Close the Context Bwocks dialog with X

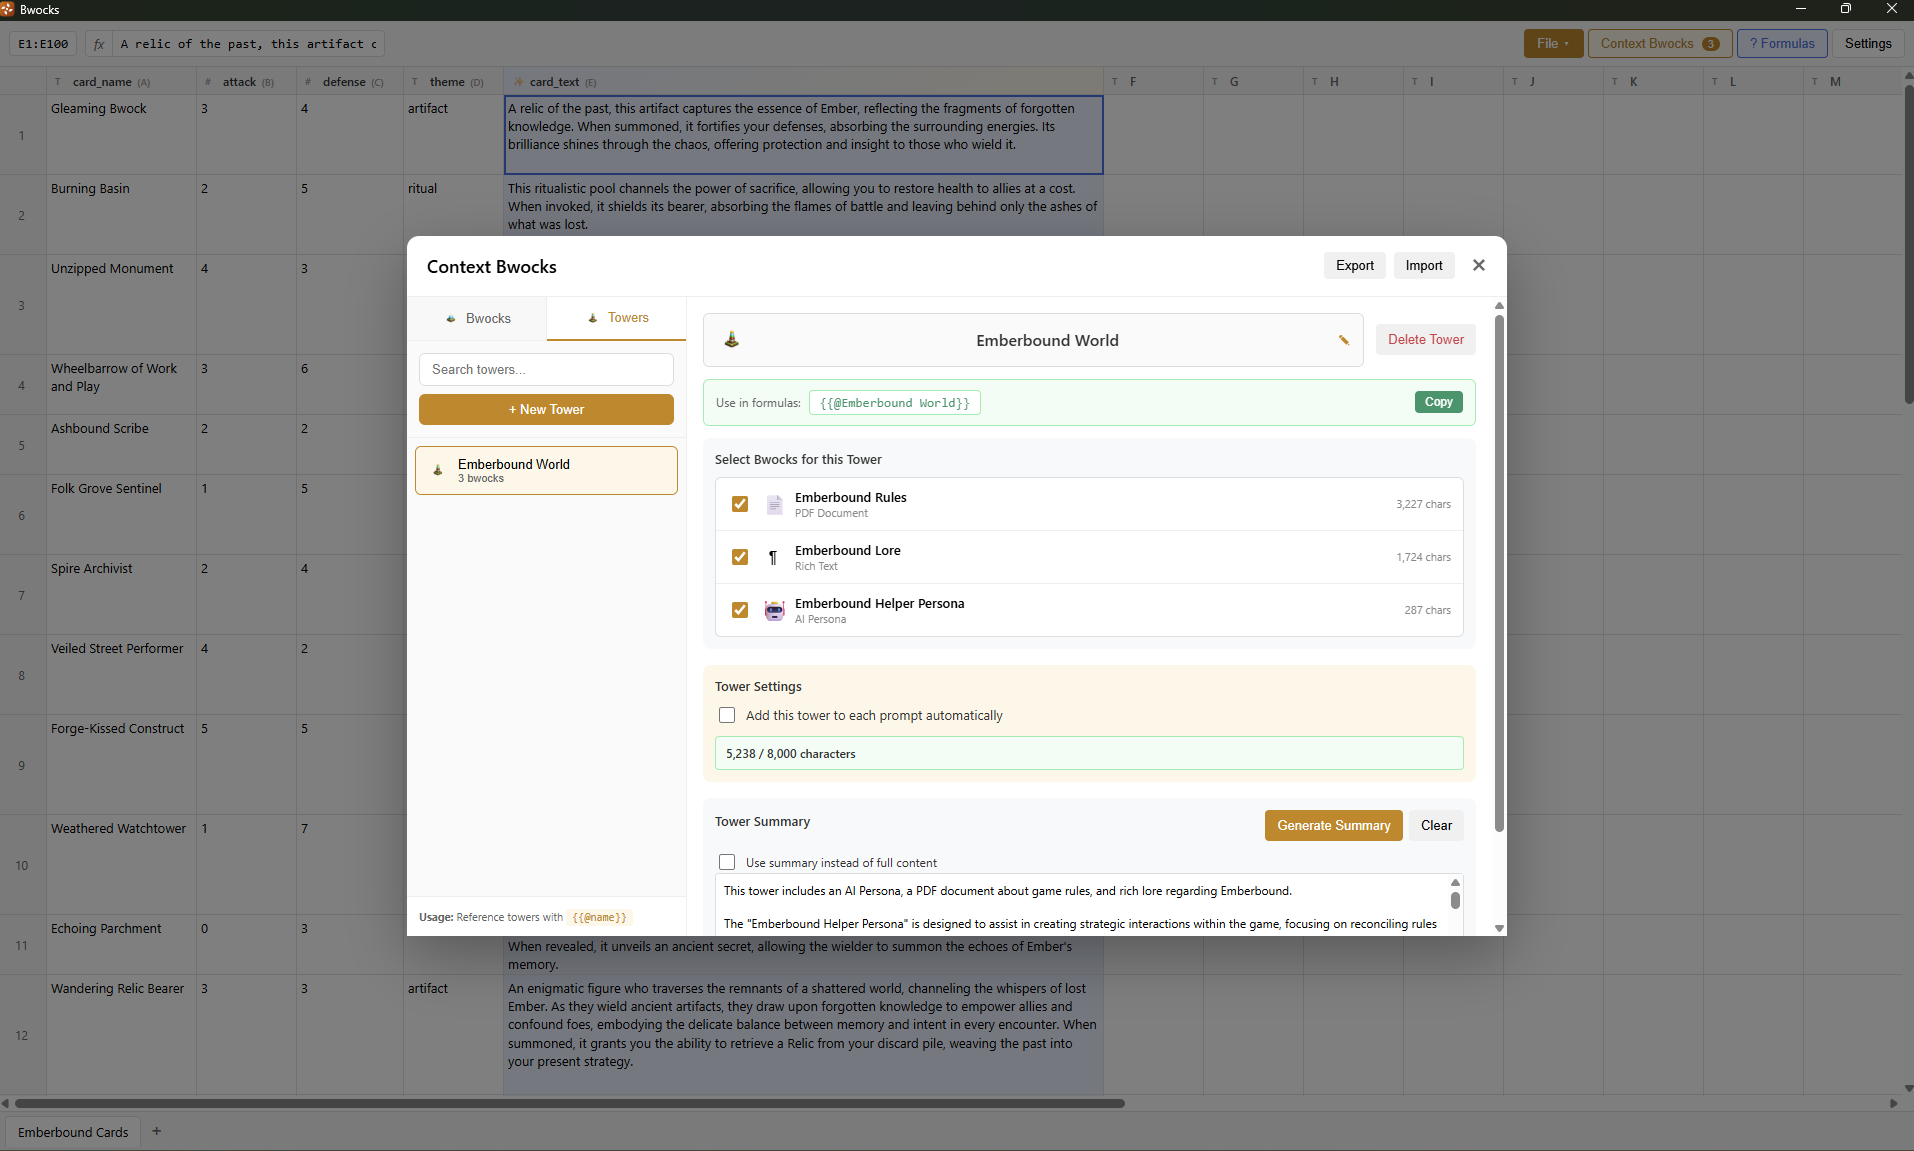click(1479, 266)
